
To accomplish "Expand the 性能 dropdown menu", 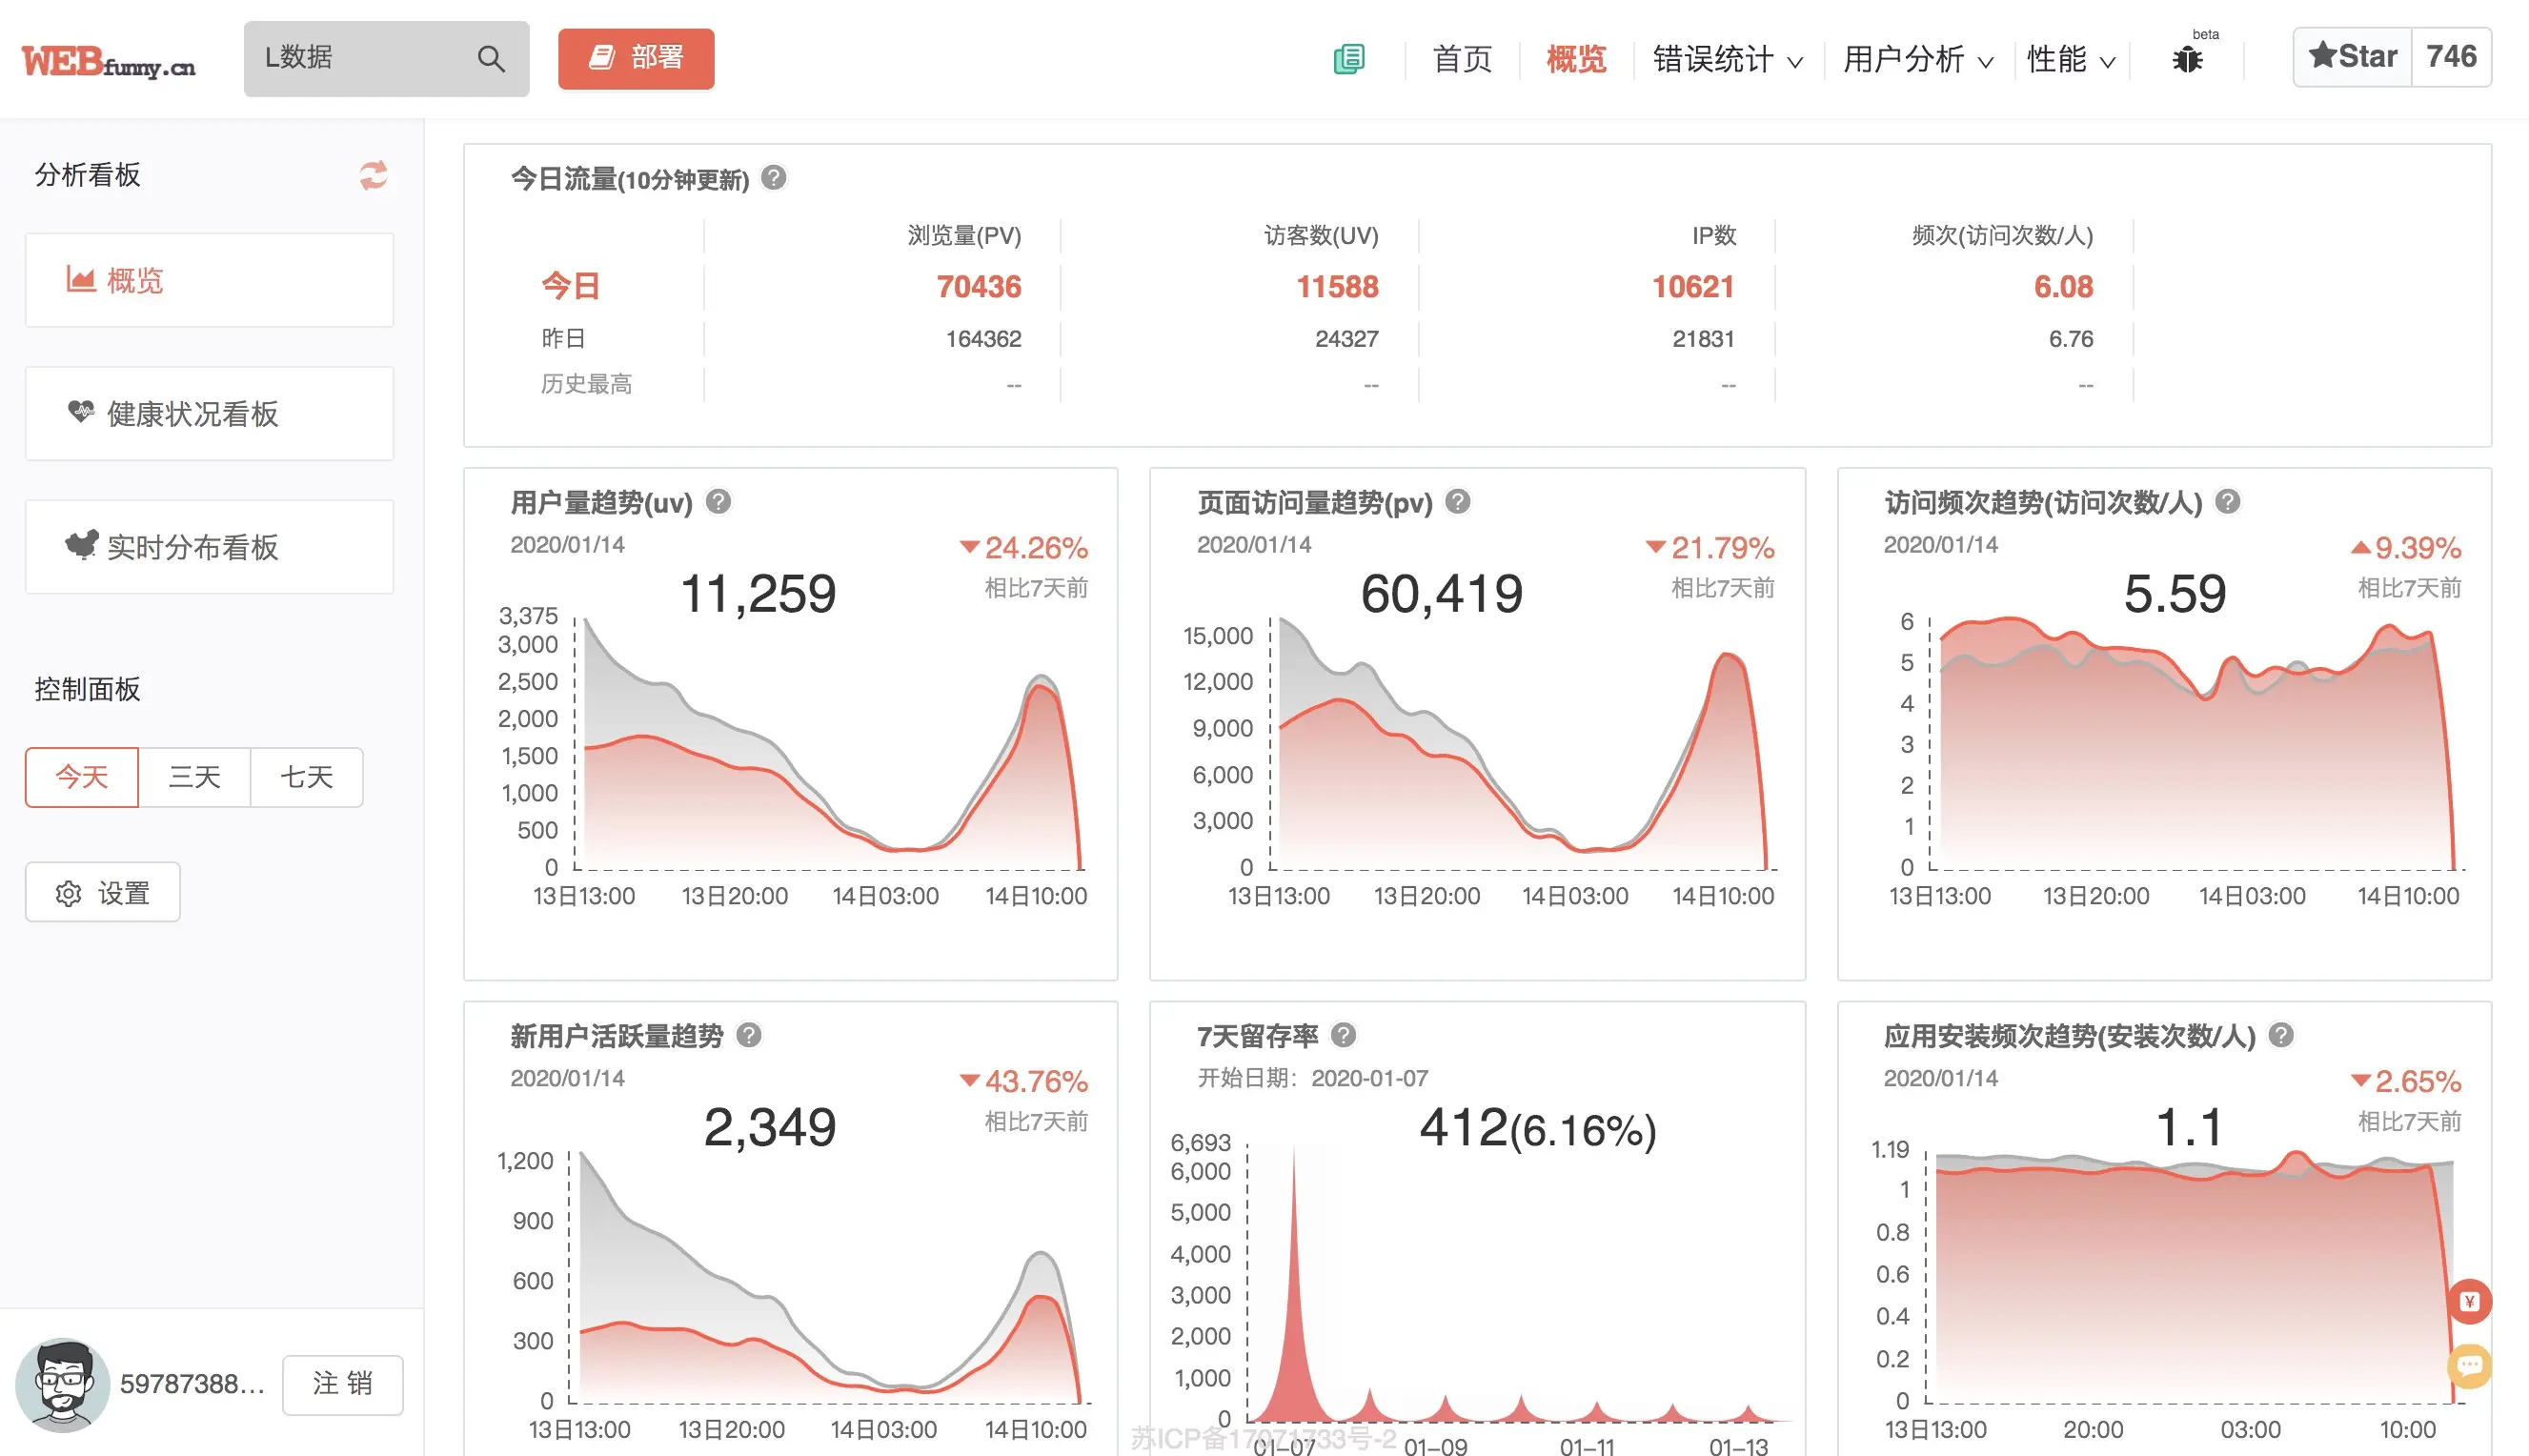I will (2070, 59).
